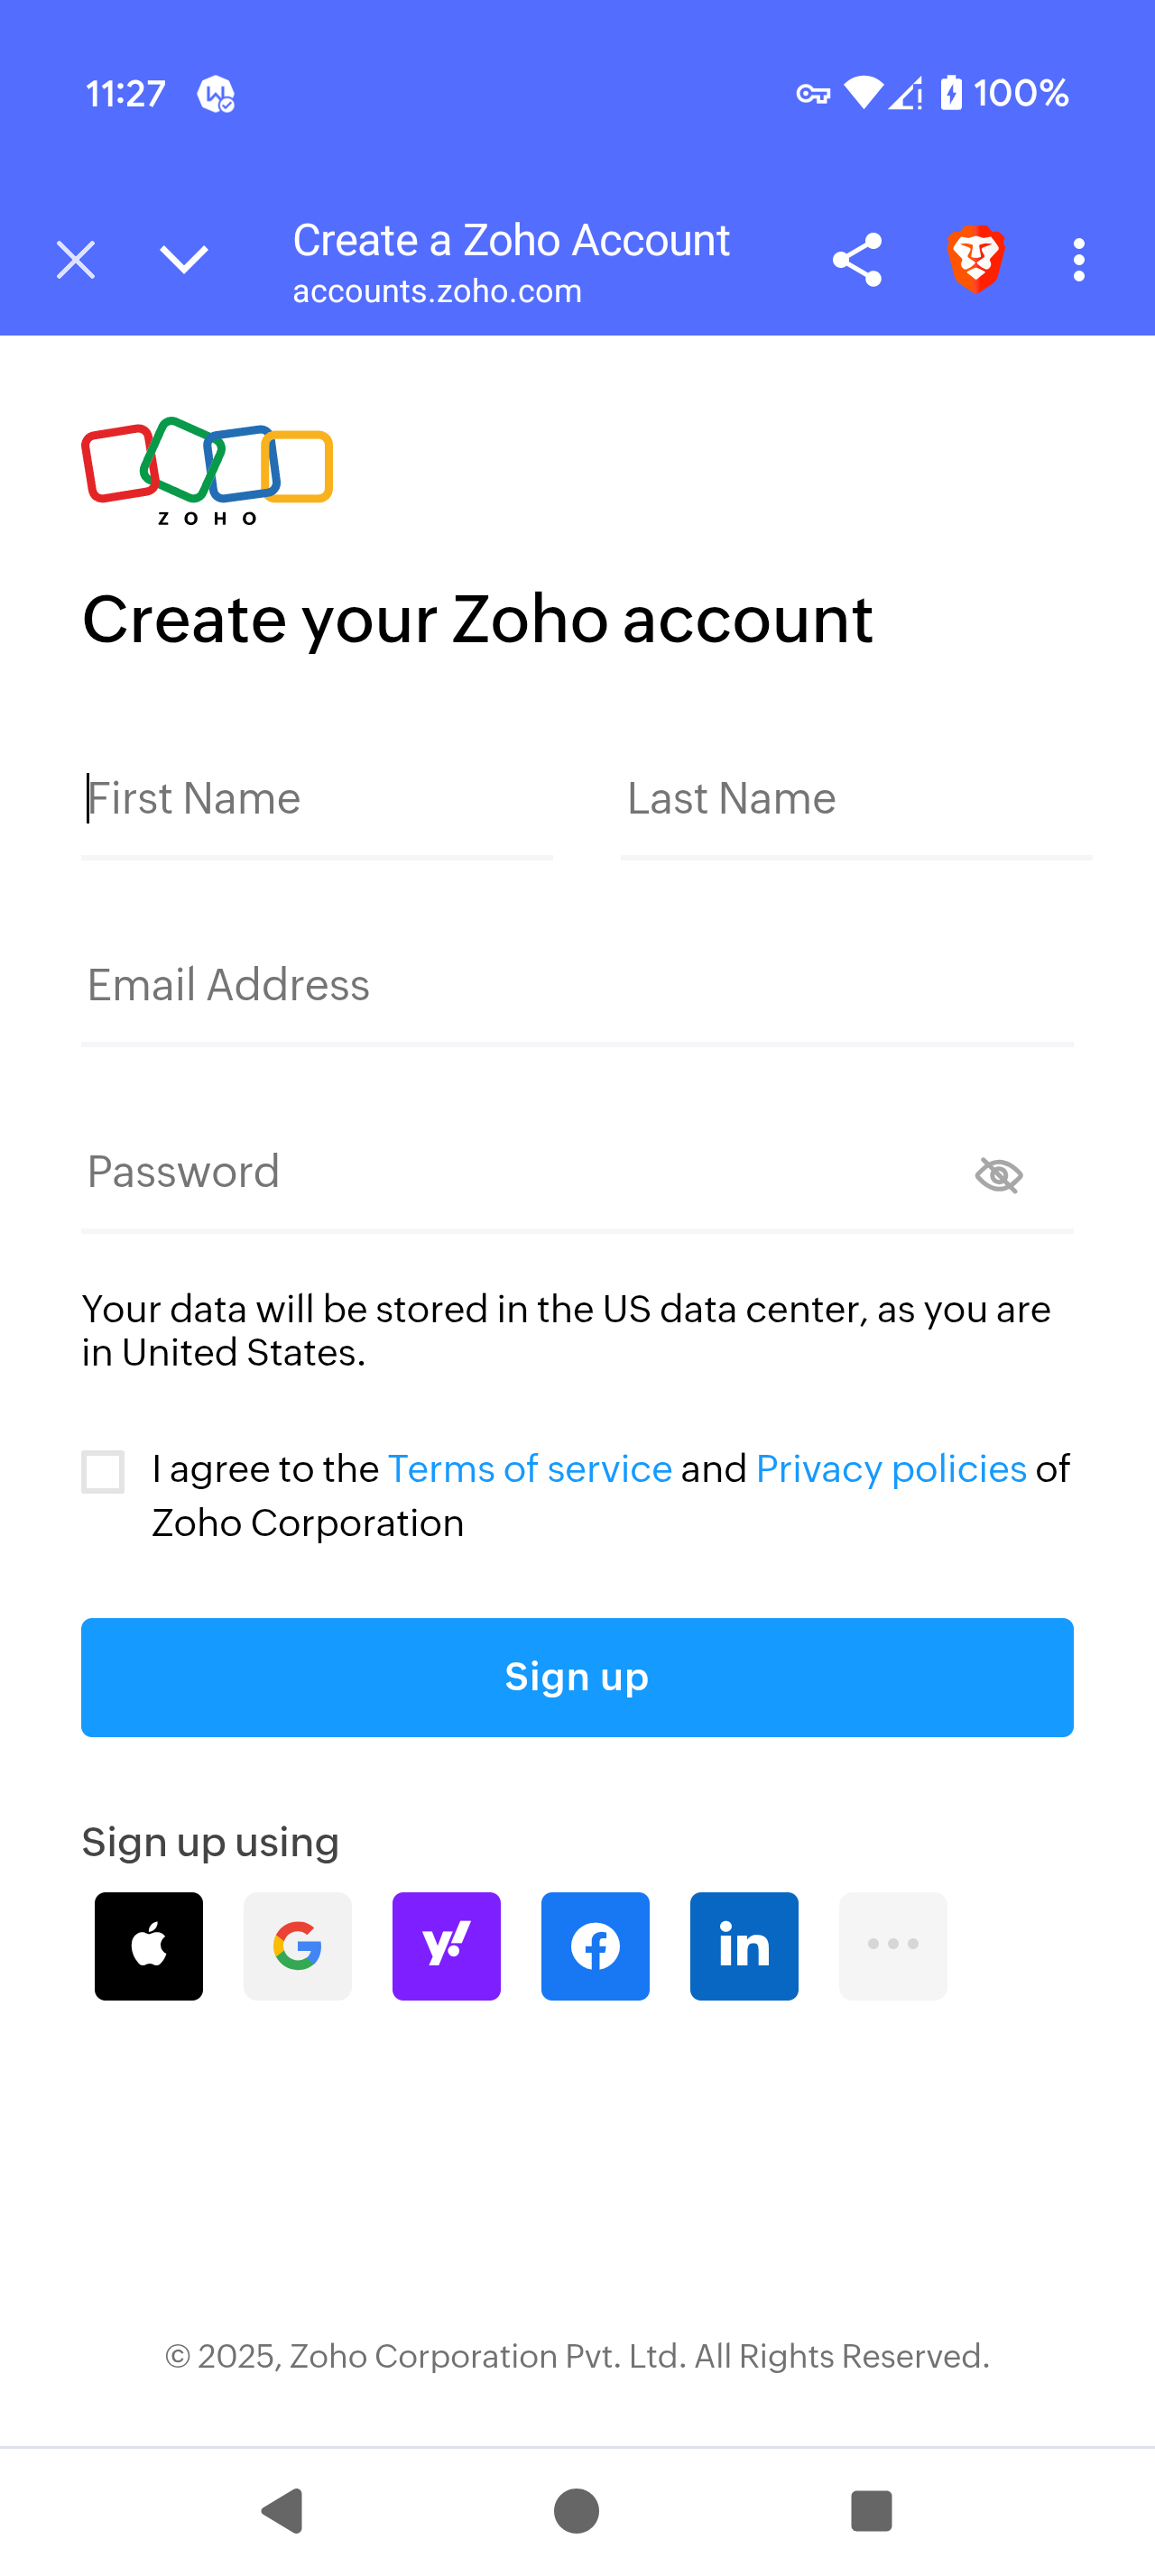Open browser three-dot overflow menu
Image resolution: width=1155 pixels, height=2576 pixels.
click(x=1078, y=260)
